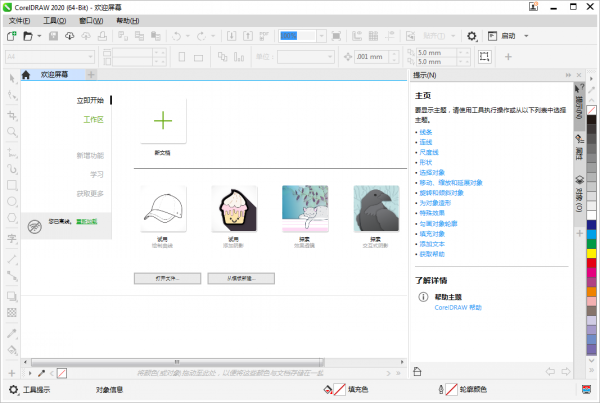Open the workspace launch dropdown arrow
The image size is (600, 403).
pos(526,36)
